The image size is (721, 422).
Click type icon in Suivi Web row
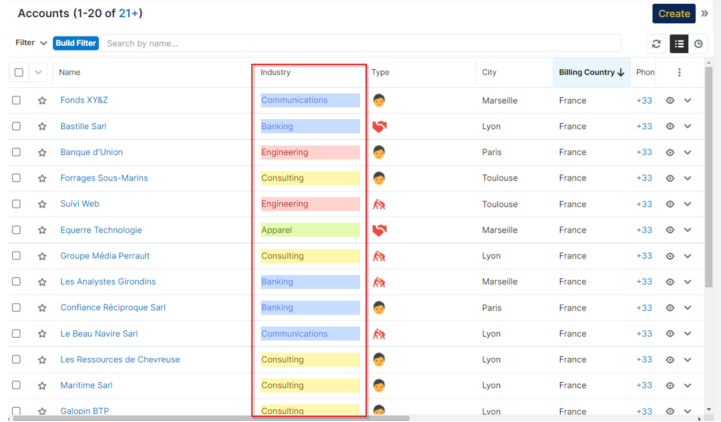click(379, 204)
